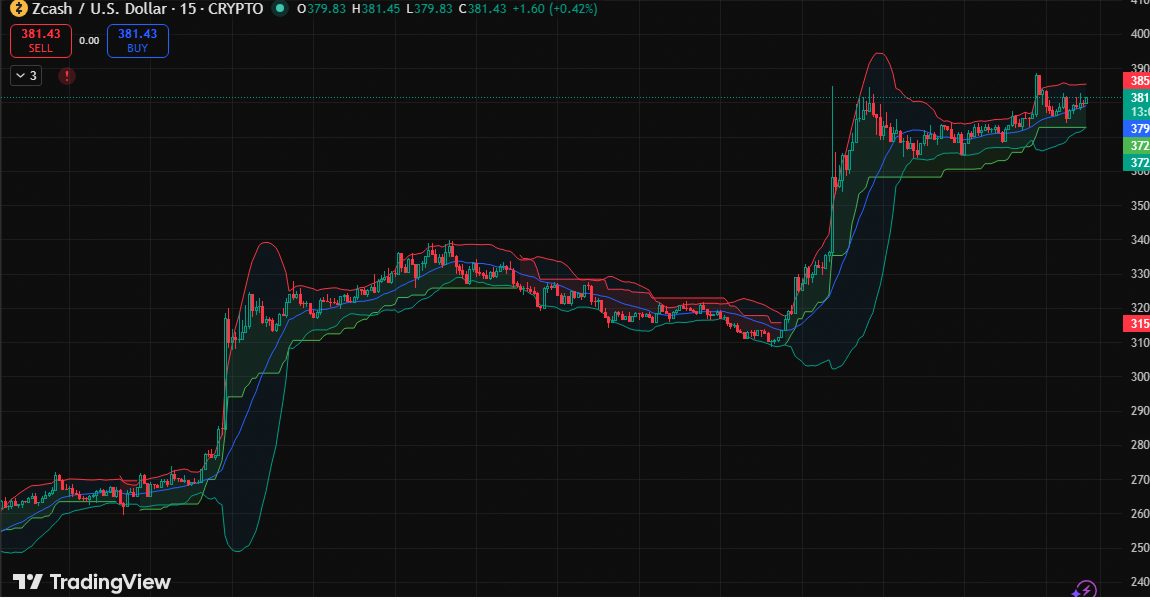The width and height of the screenshot is (1150, 600).
Task: Select the red 385 price label
Action: point(1137,81)
